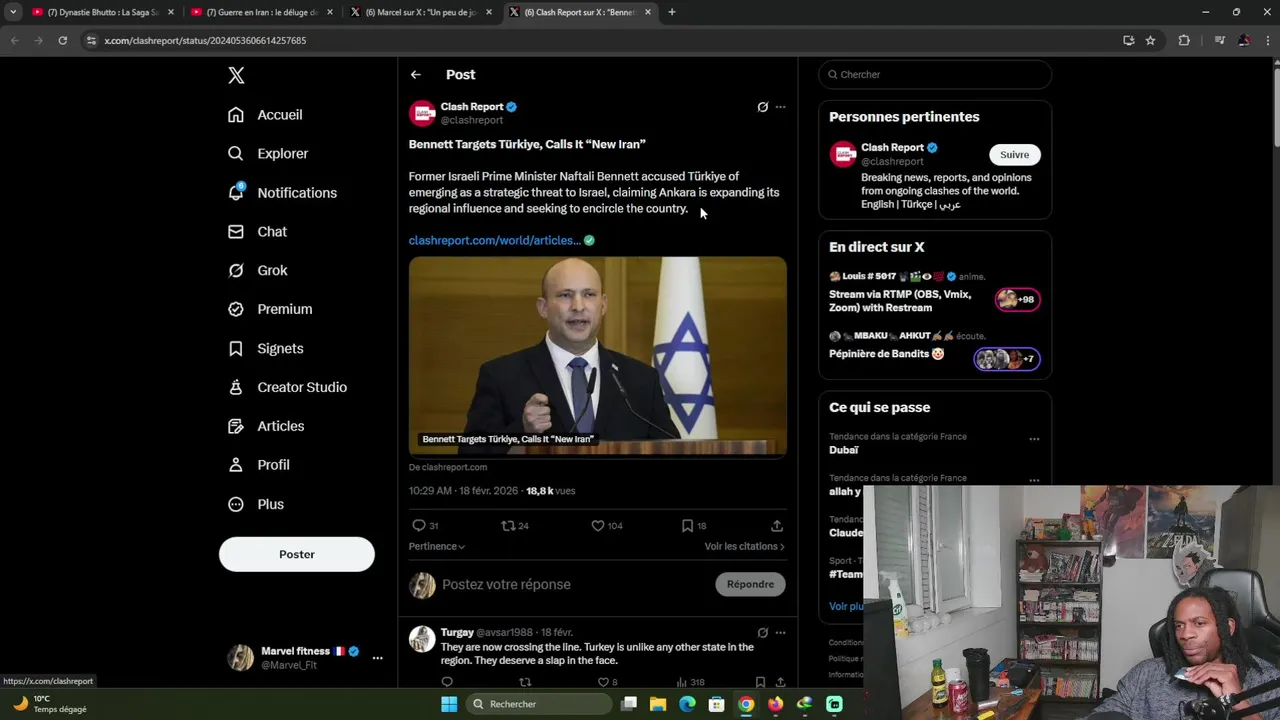Open browser extensions icon
This screenshot has width=1280, height=720.
1184,41
